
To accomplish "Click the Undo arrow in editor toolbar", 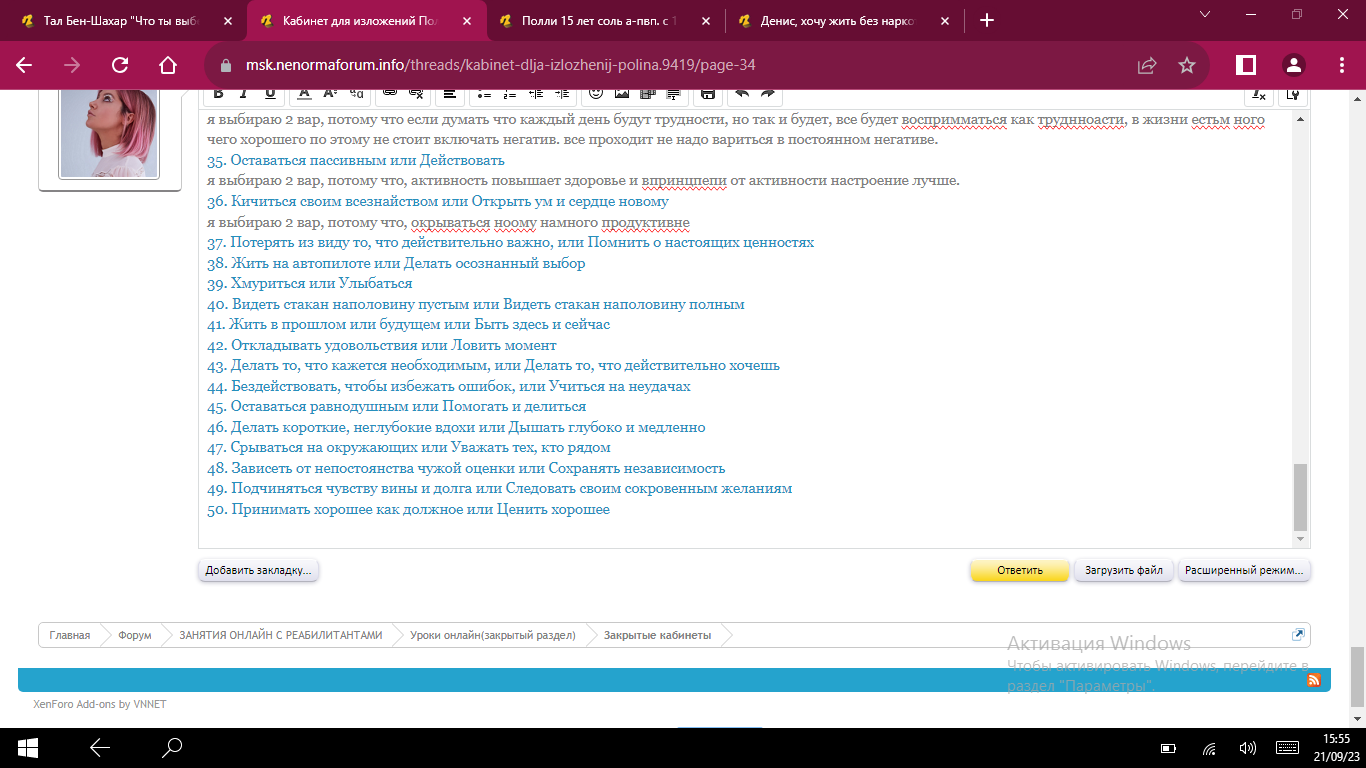I will [x=741, y=93].
